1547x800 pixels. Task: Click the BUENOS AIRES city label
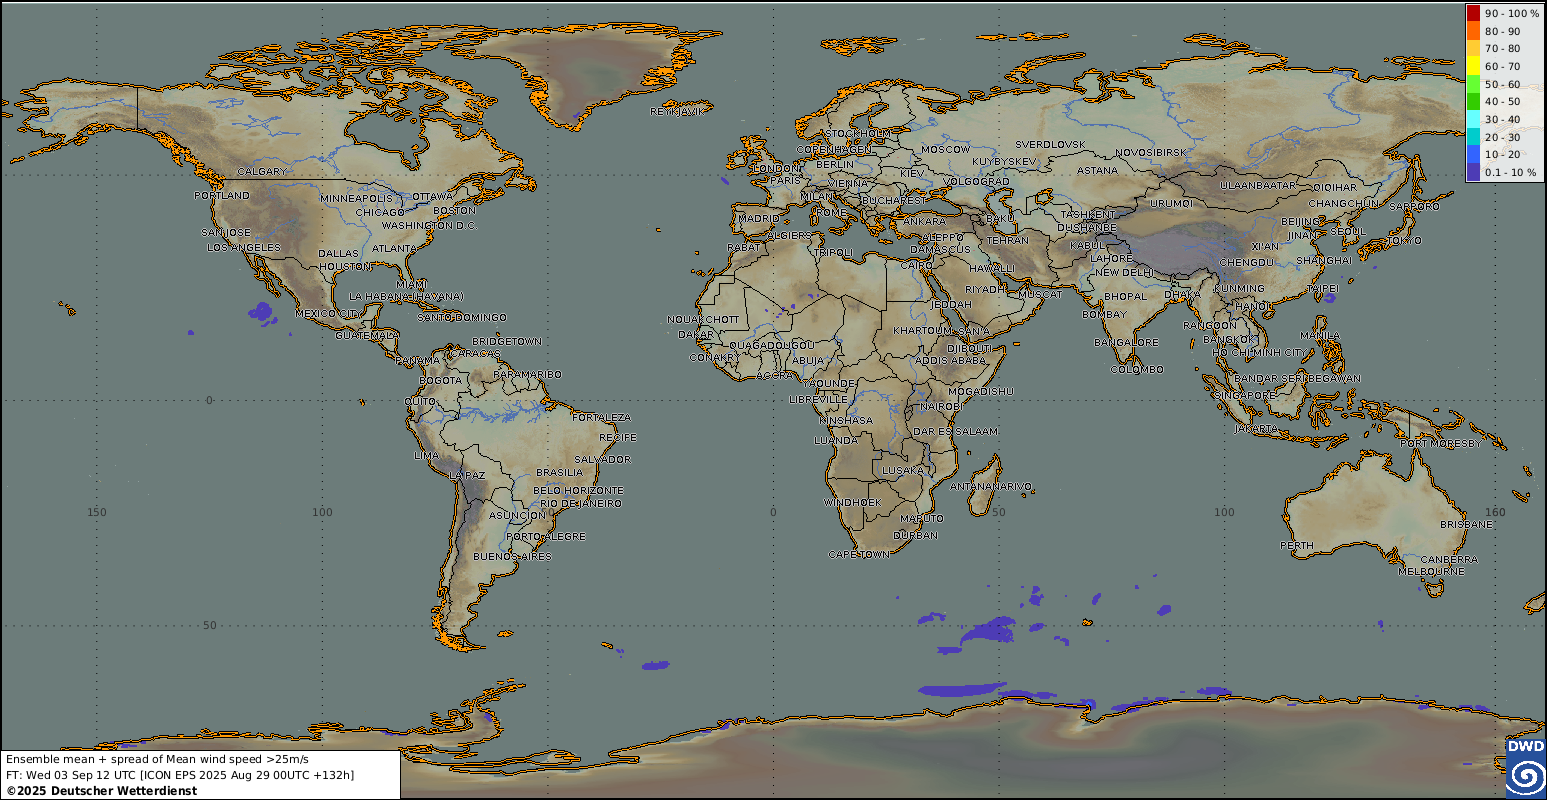(x=512, y=556)
